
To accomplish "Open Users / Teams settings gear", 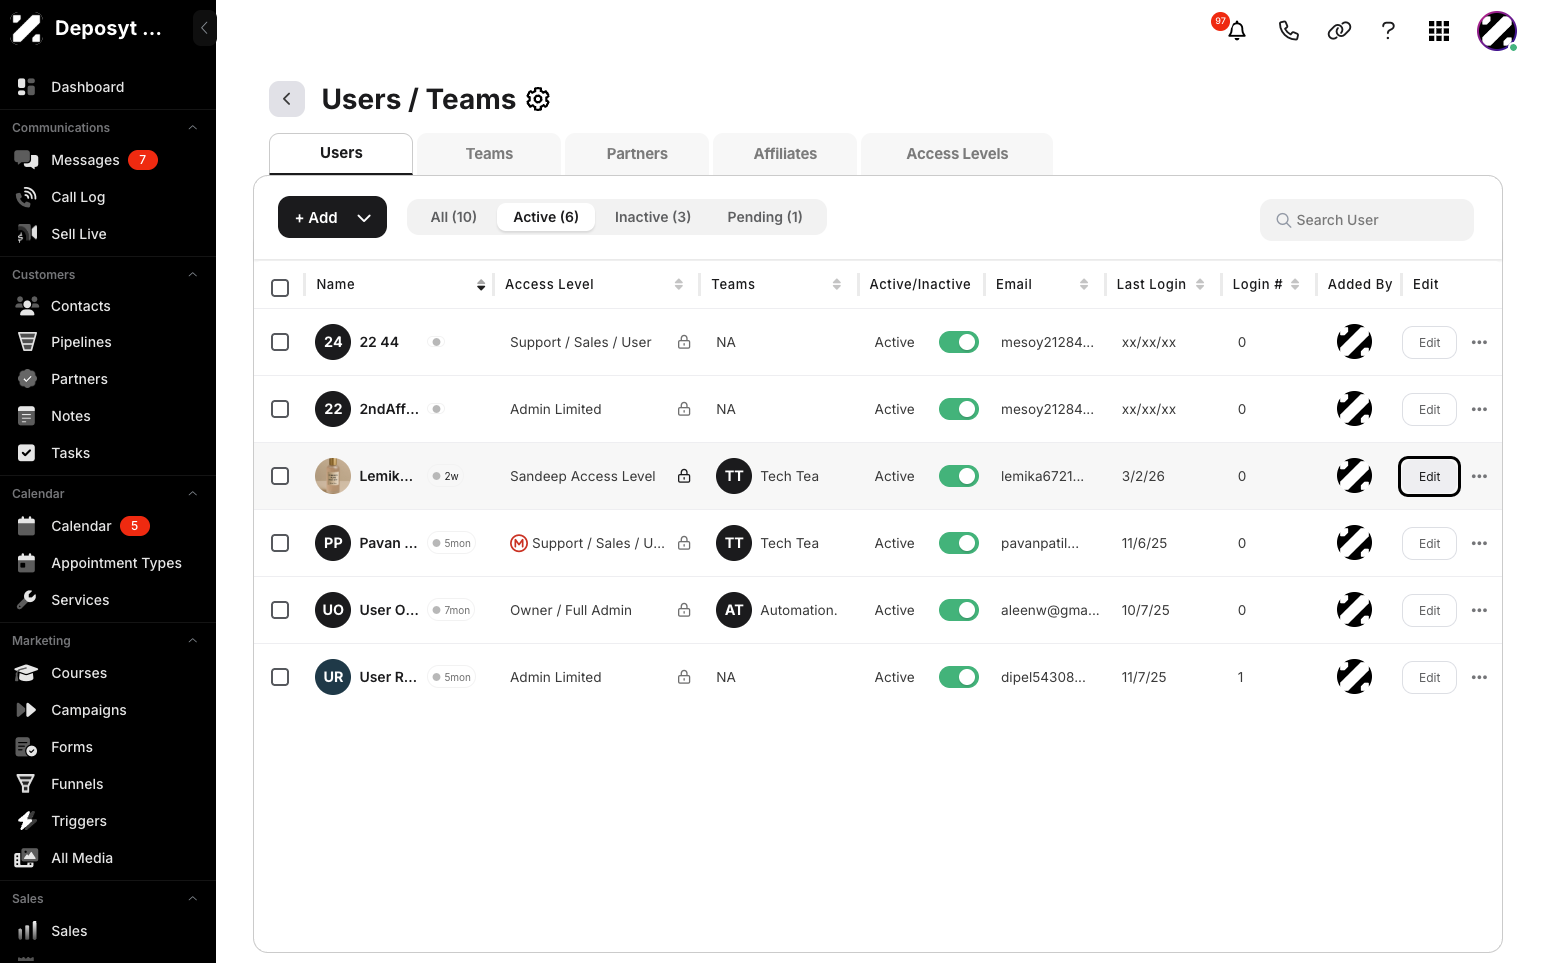I will coord(538,99).
